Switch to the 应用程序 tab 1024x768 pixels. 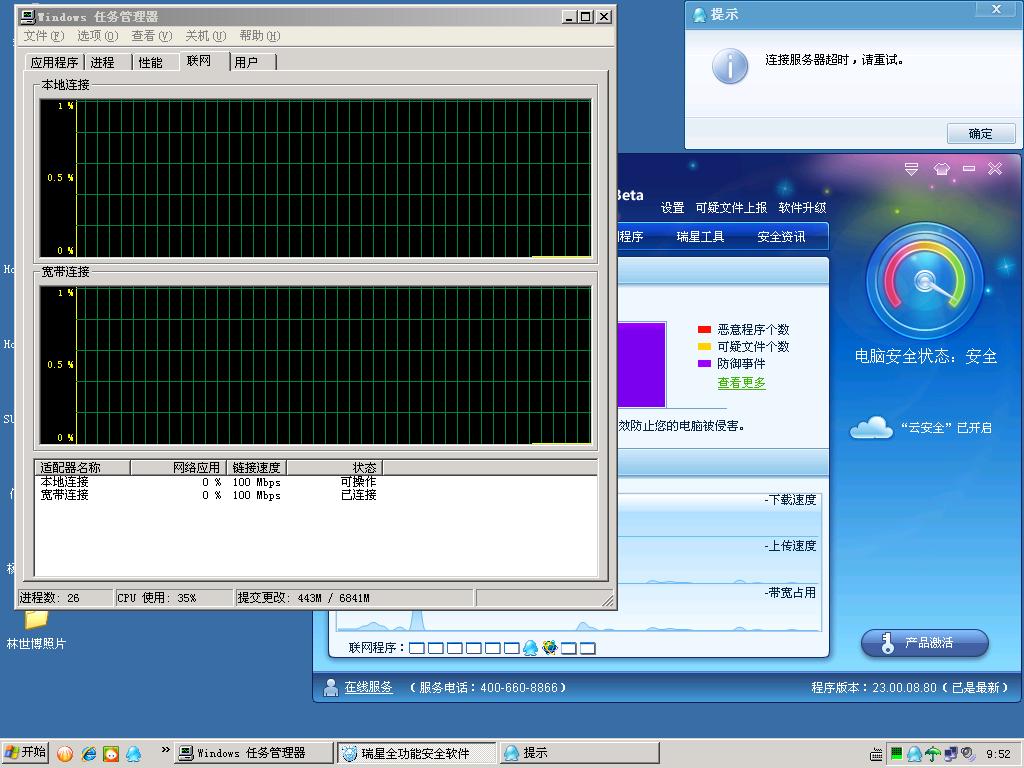[54, 62]
